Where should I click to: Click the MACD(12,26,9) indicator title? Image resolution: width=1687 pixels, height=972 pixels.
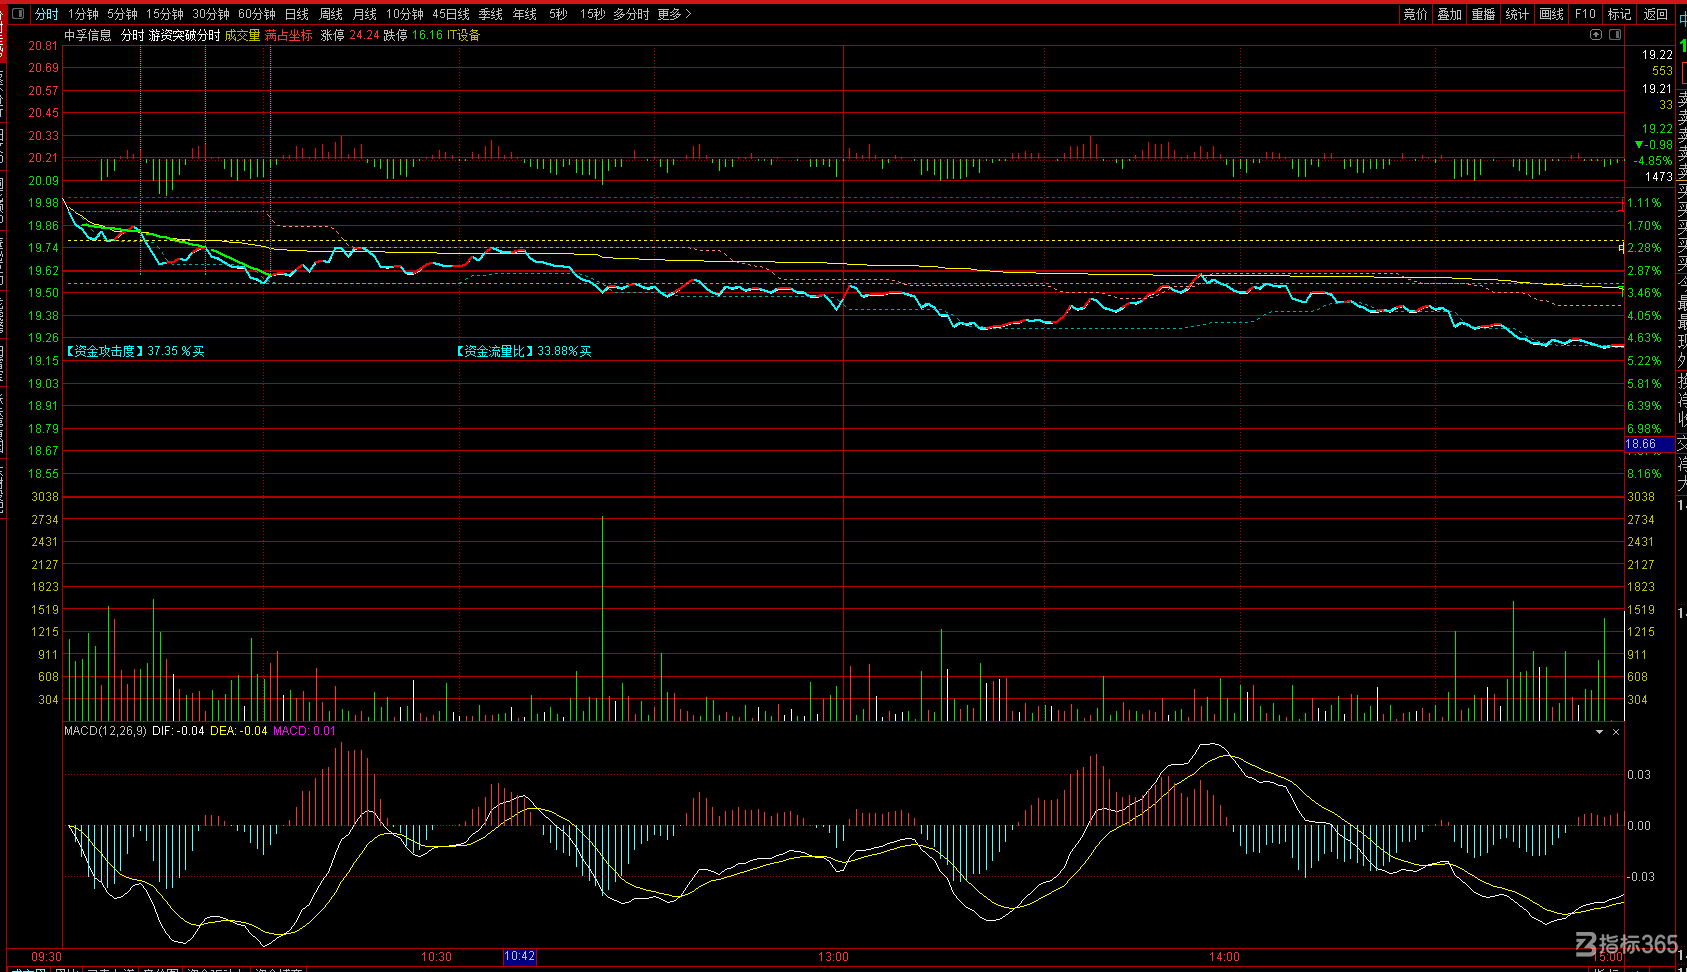105,731
